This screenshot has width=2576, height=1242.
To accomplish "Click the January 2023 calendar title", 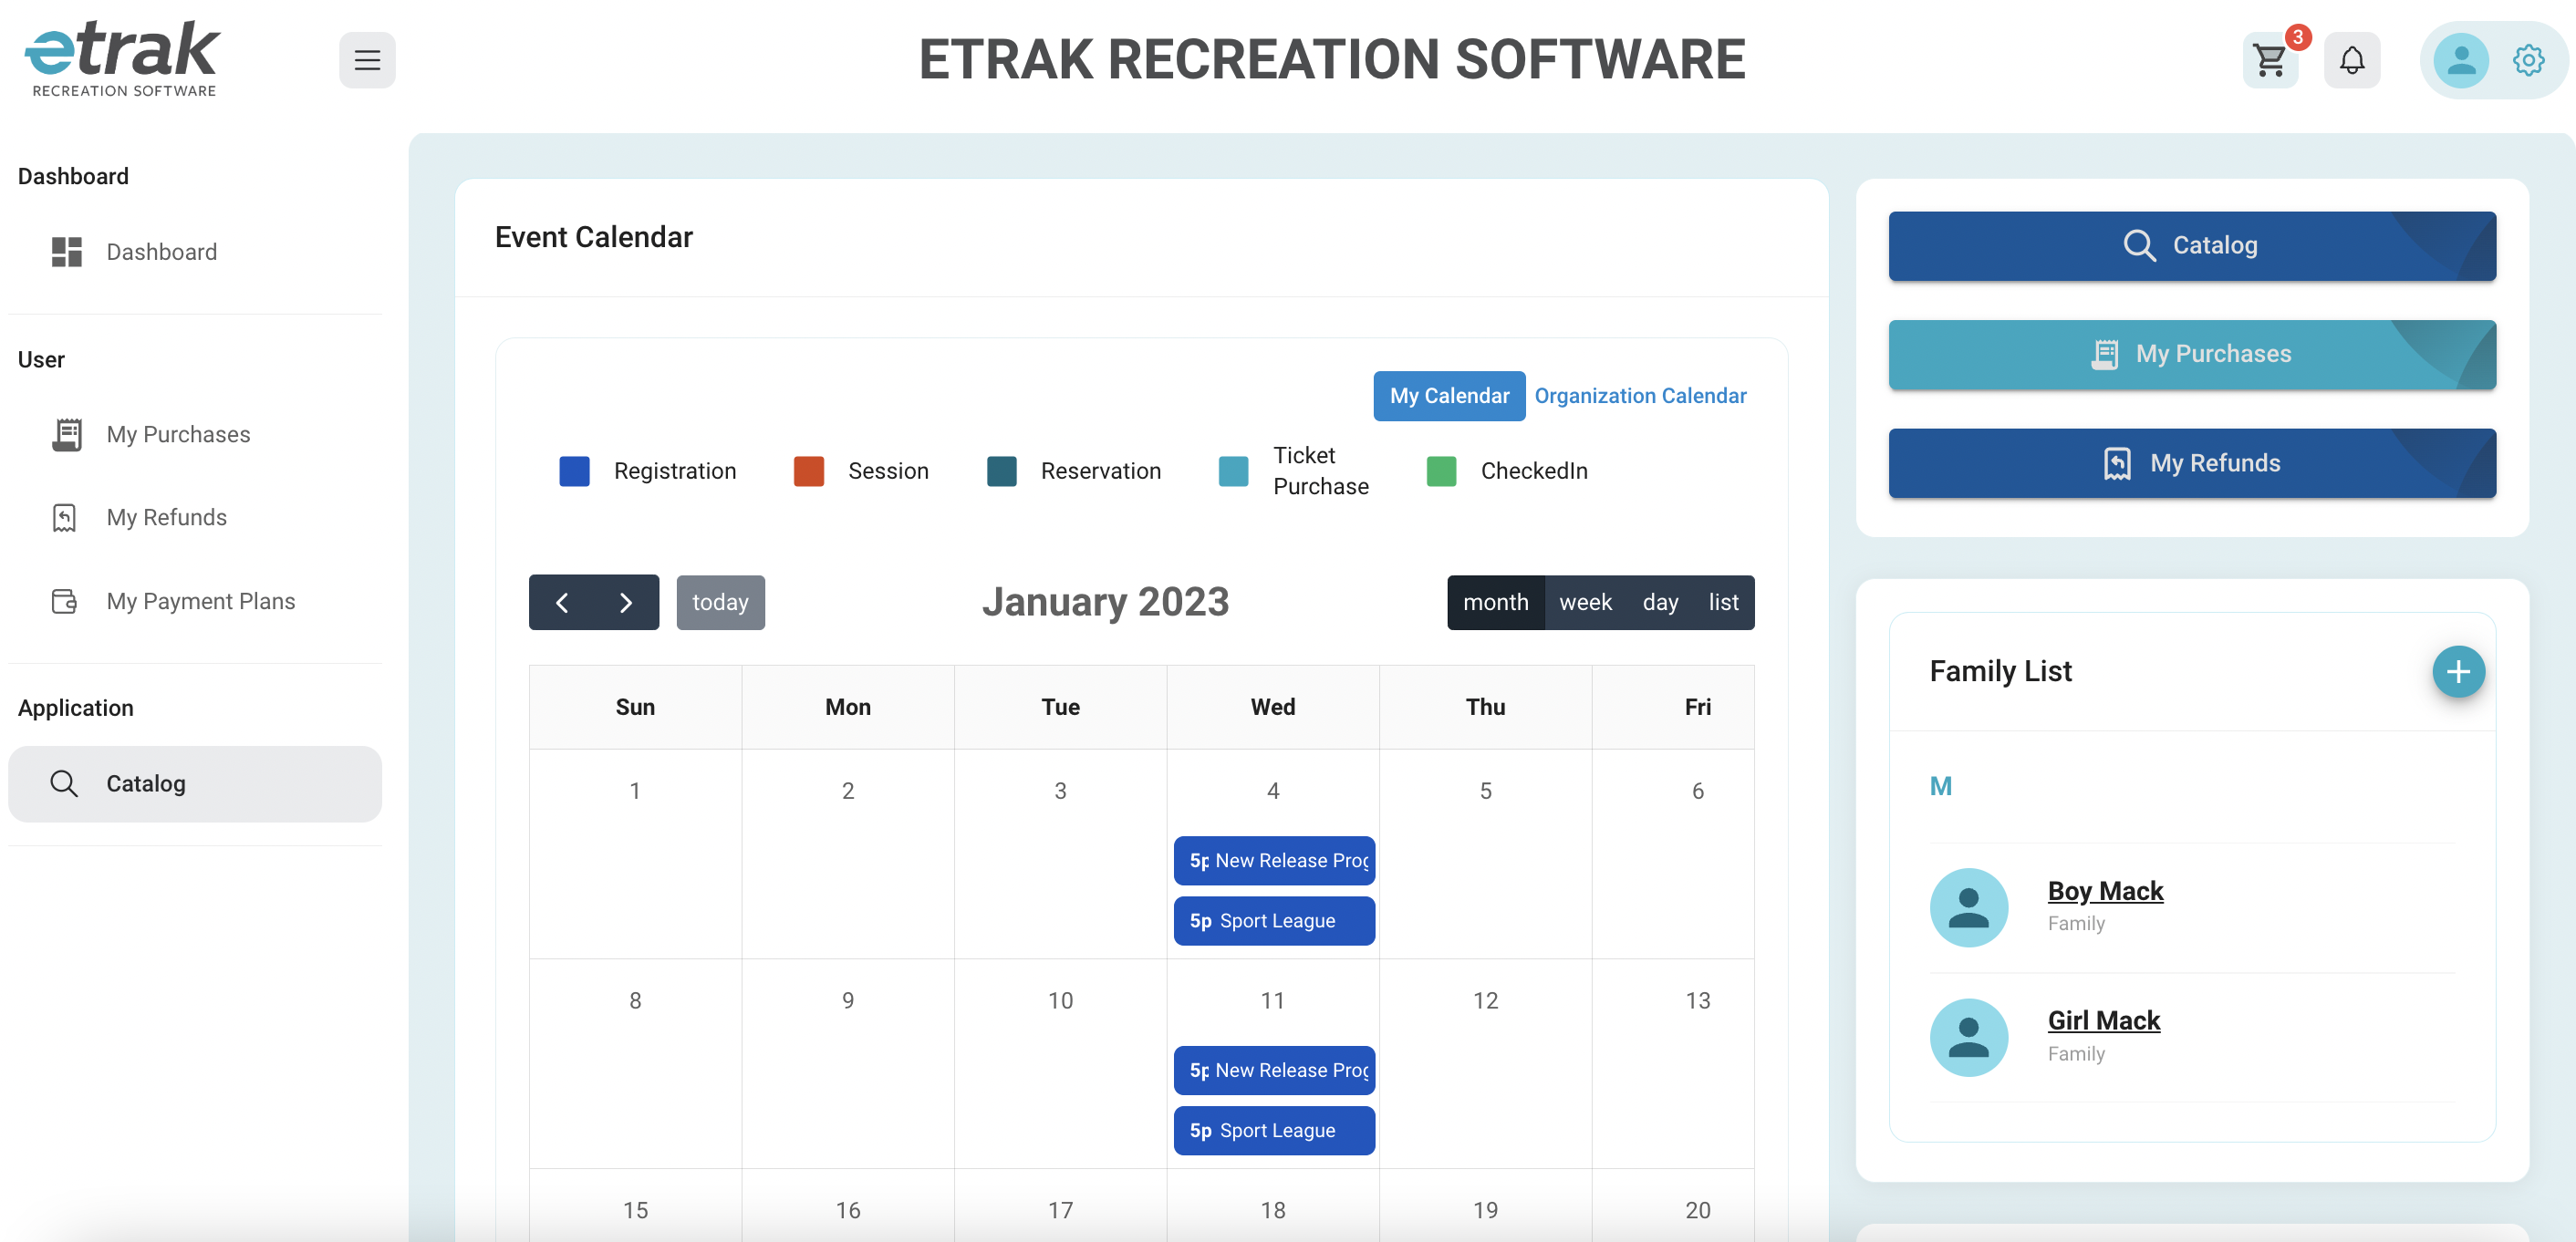I will [x=1105, y=602].
